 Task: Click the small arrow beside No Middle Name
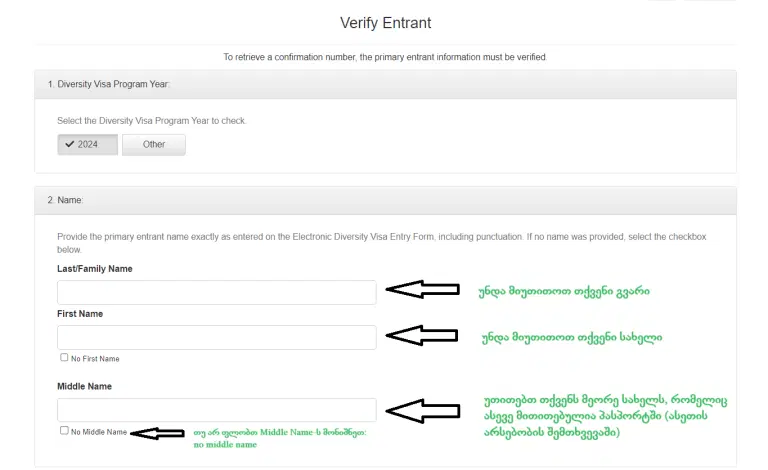pos(158,433)
